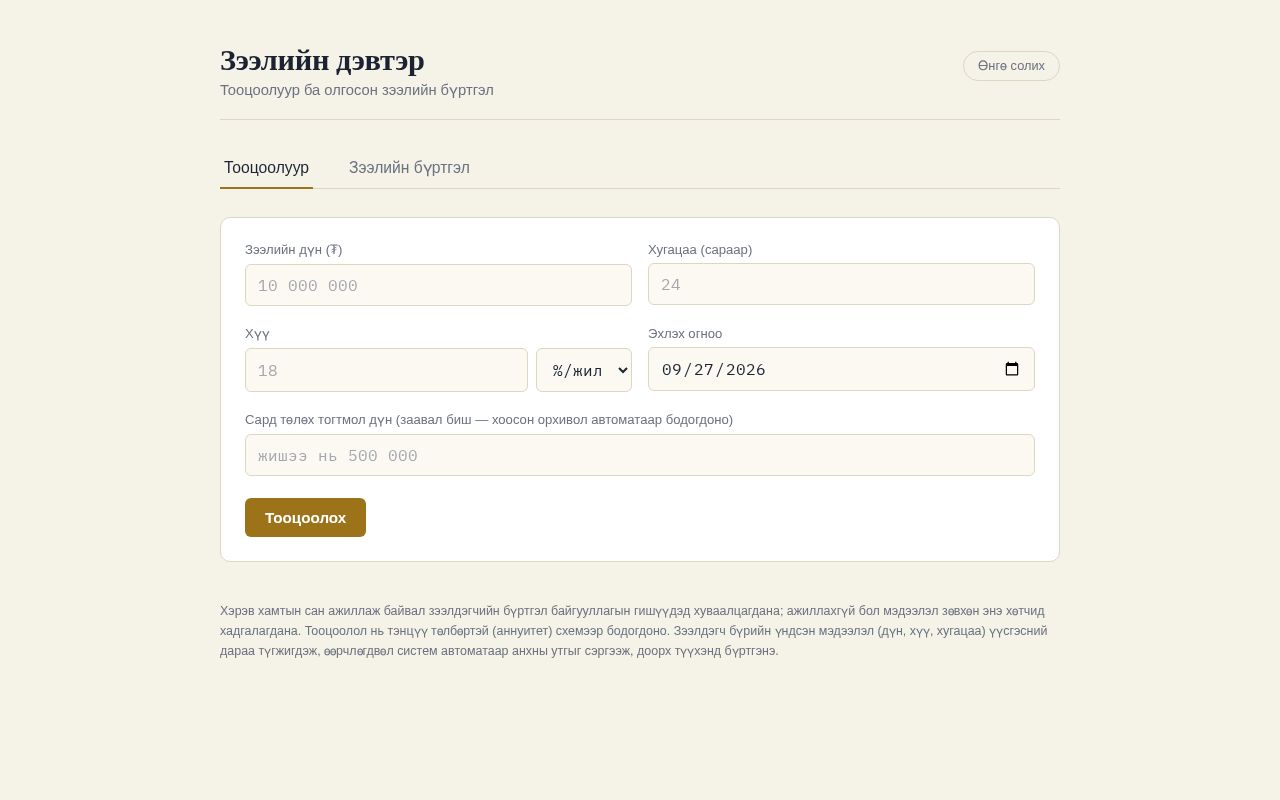This screenshot has width=1280, height=800.
Task: Open the Зээлийн бүртгэл tab
Action: tap(409, 168)
